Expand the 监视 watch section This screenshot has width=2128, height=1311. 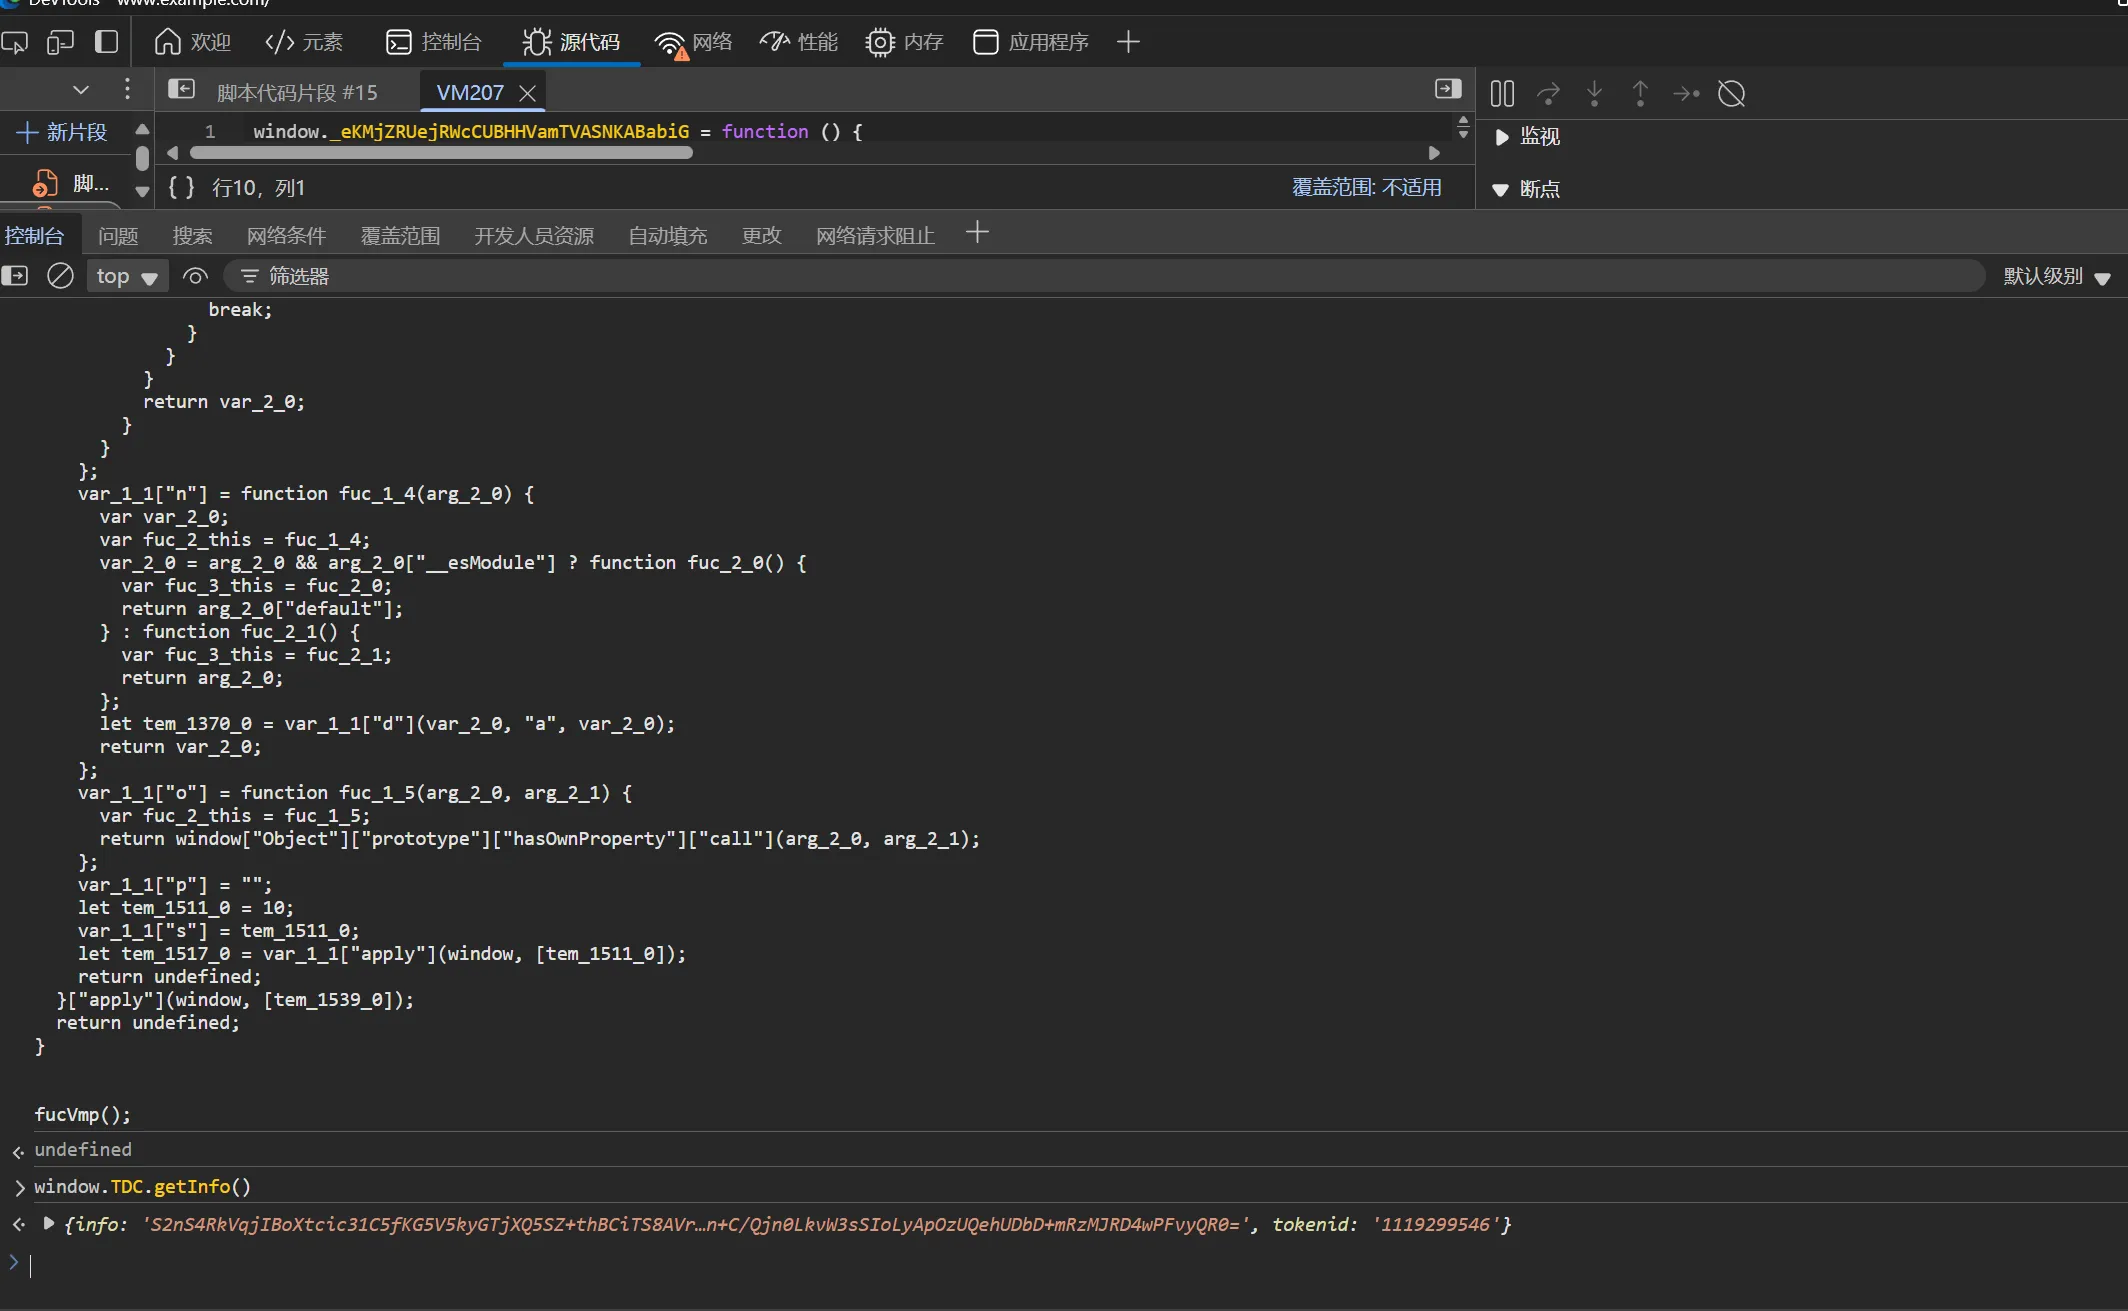1528,137
